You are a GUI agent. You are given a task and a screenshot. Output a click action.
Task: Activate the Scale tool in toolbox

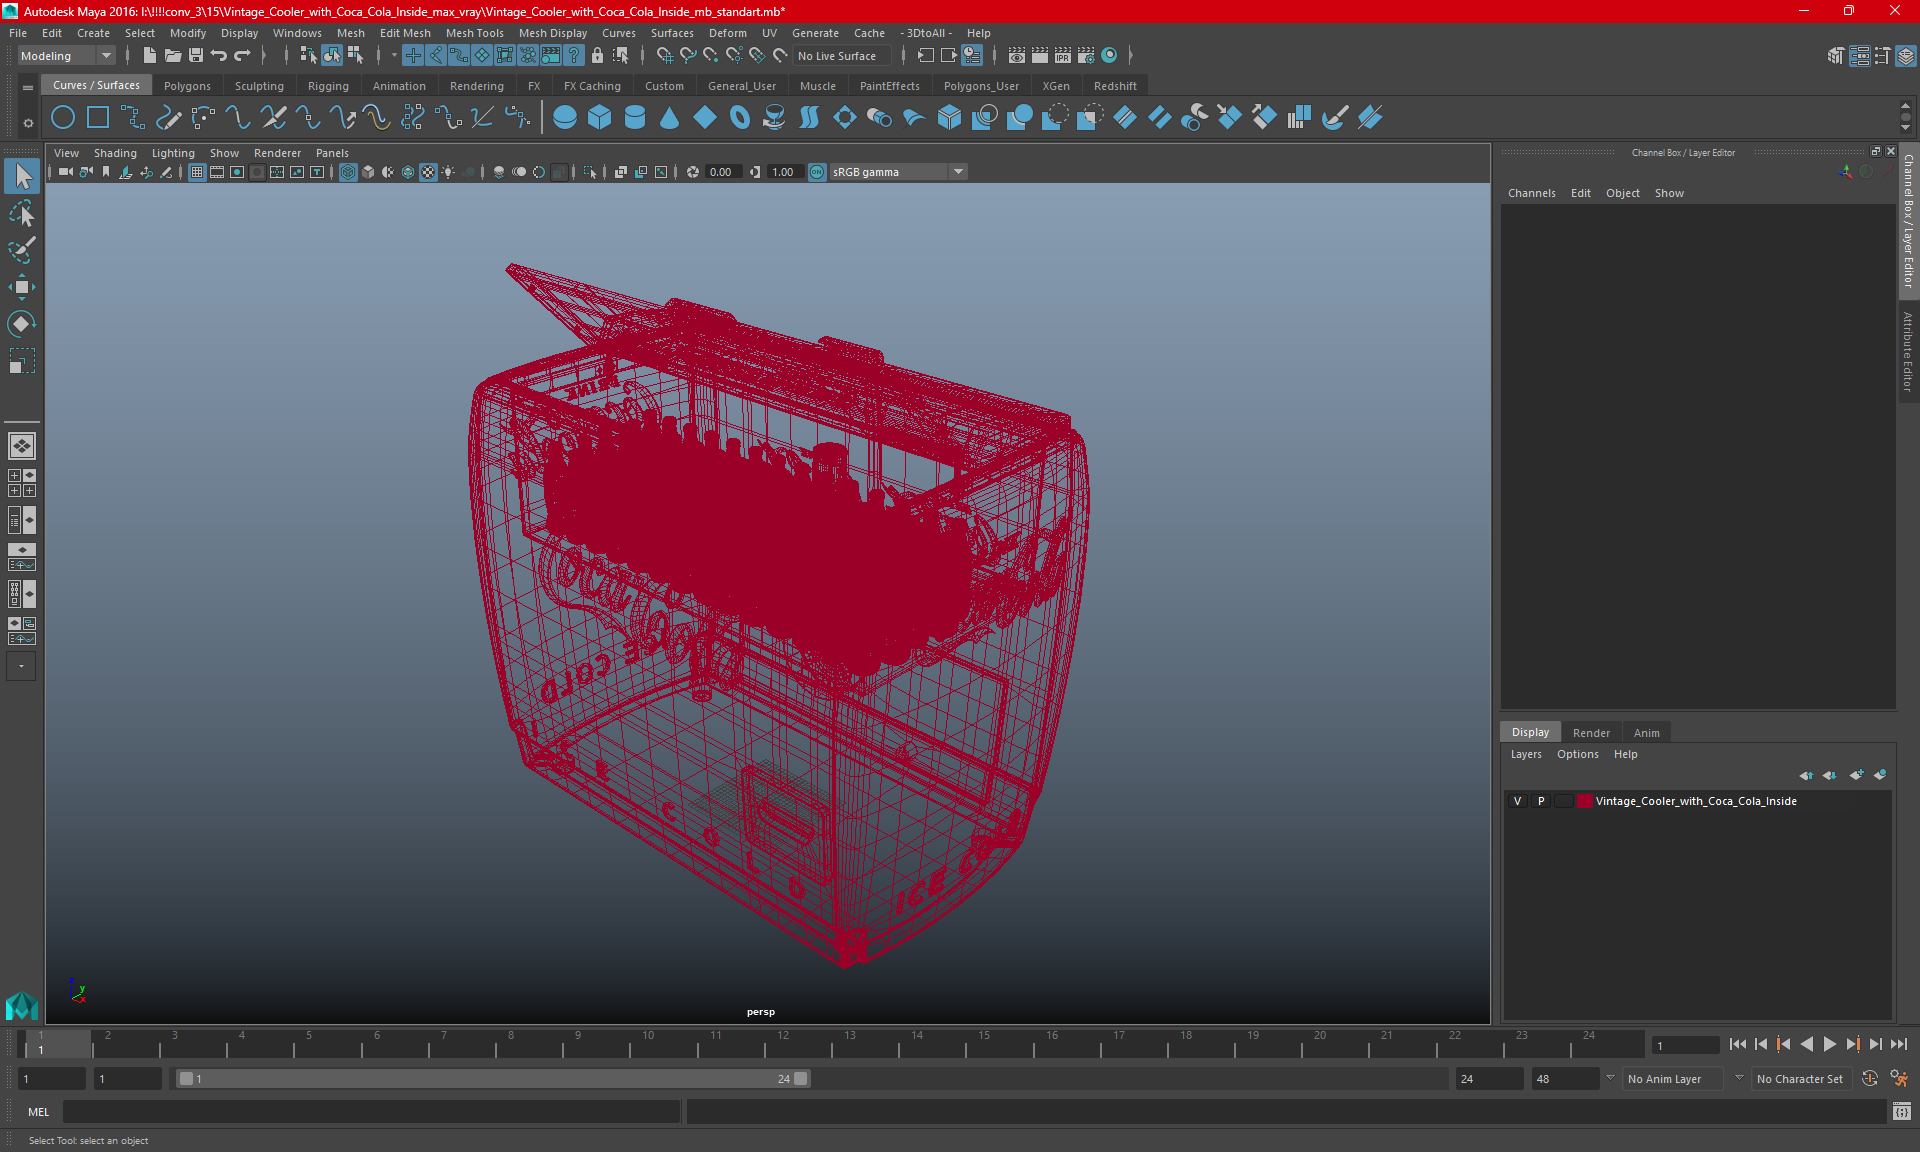coord(22,361)
